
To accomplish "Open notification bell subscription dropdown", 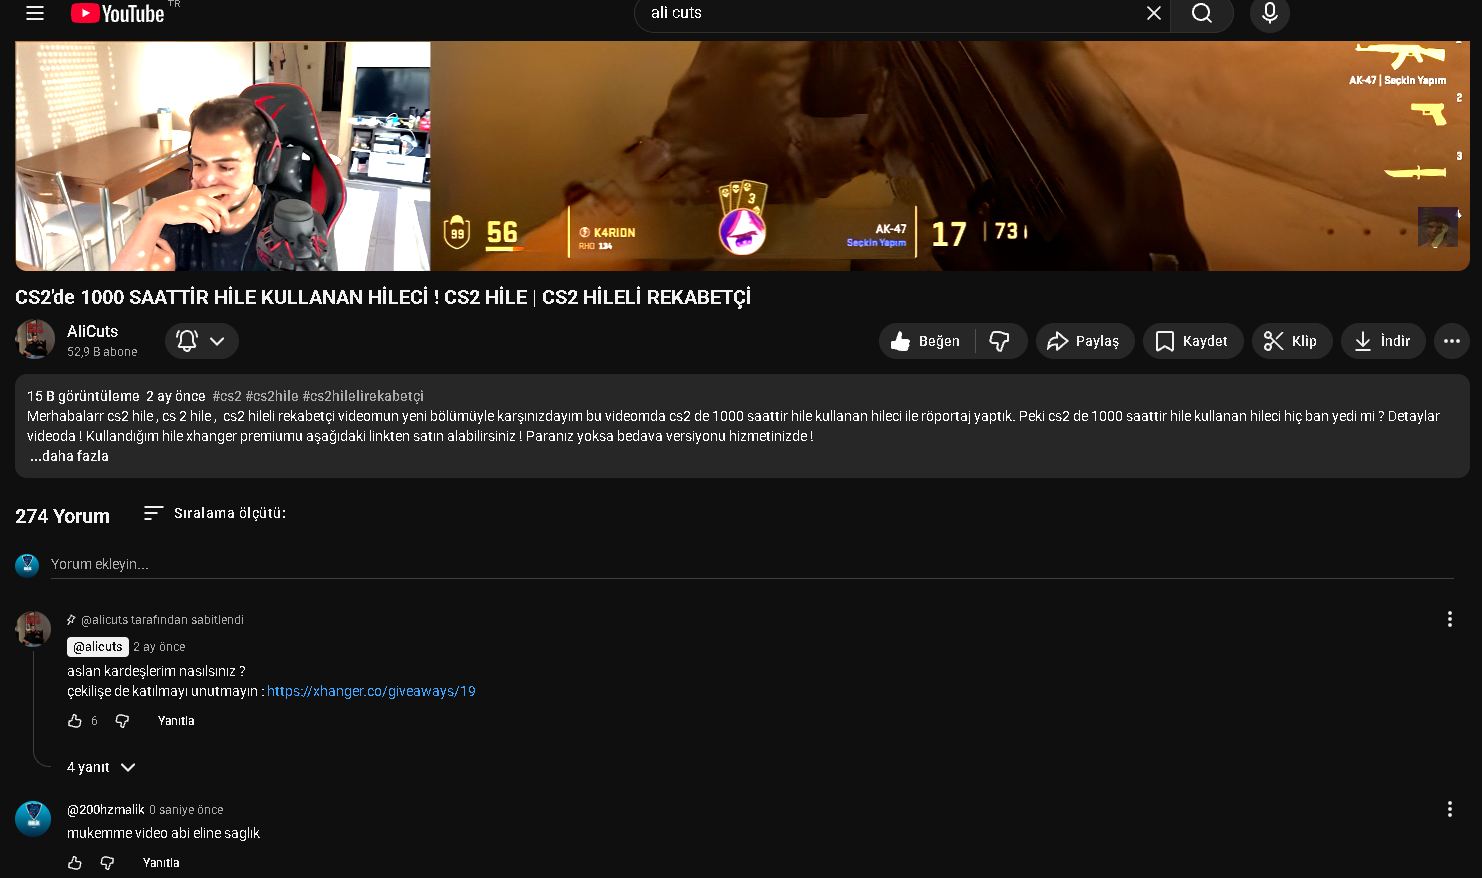I will [x=201, y=341].
